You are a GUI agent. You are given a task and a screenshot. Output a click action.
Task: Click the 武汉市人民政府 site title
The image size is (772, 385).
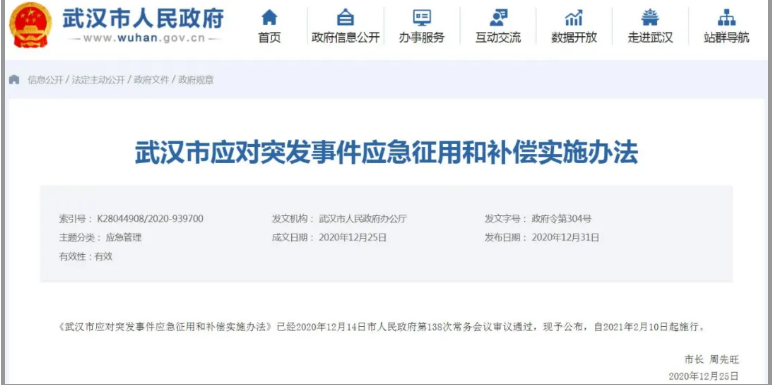click(143, 18)
